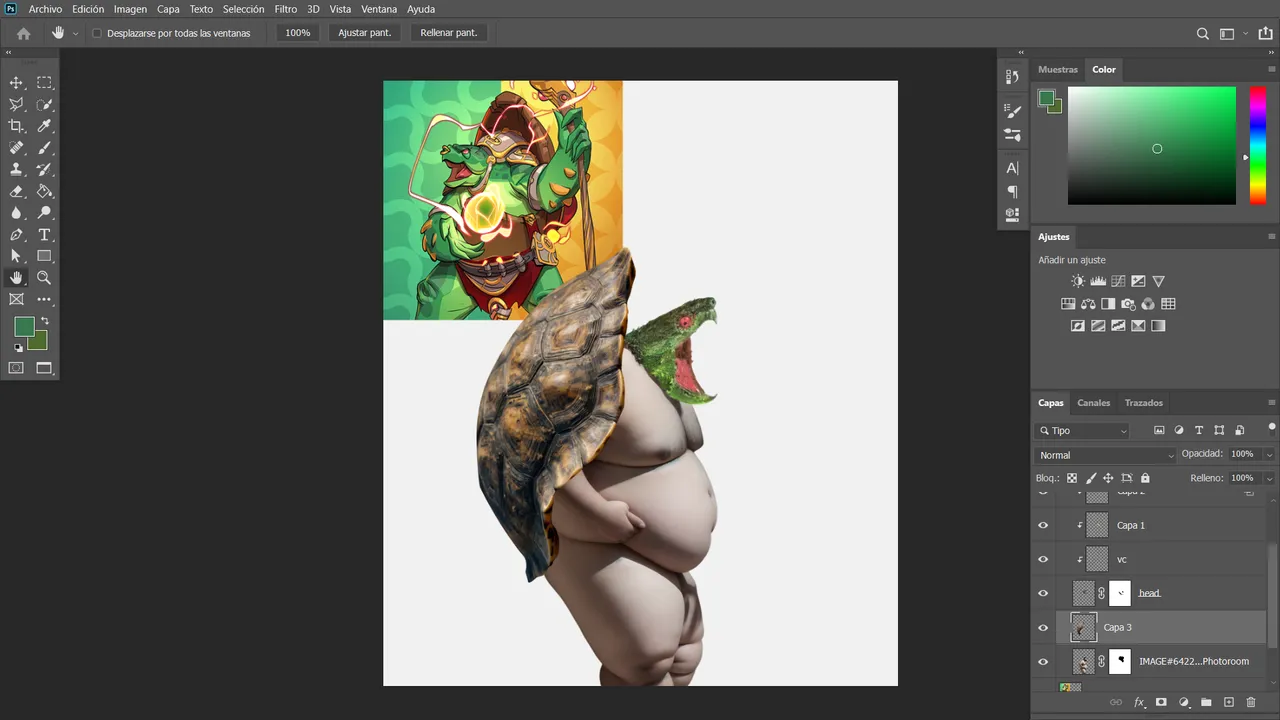Select the Path Selection tool
Viewport: 1280px width, 720px height.
click(x=16, y=256)
